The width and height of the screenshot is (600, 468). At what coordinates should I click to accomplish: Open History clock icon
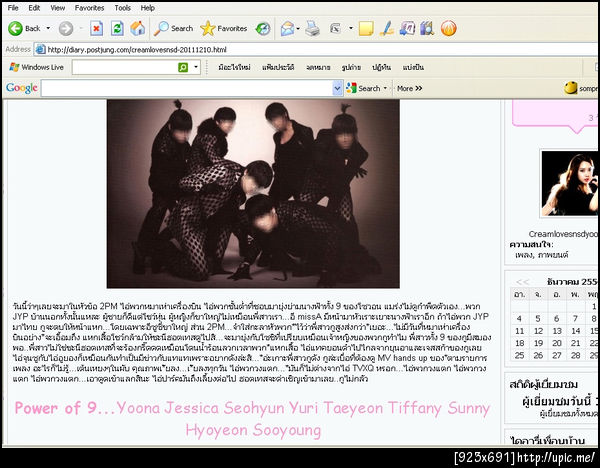263,28
